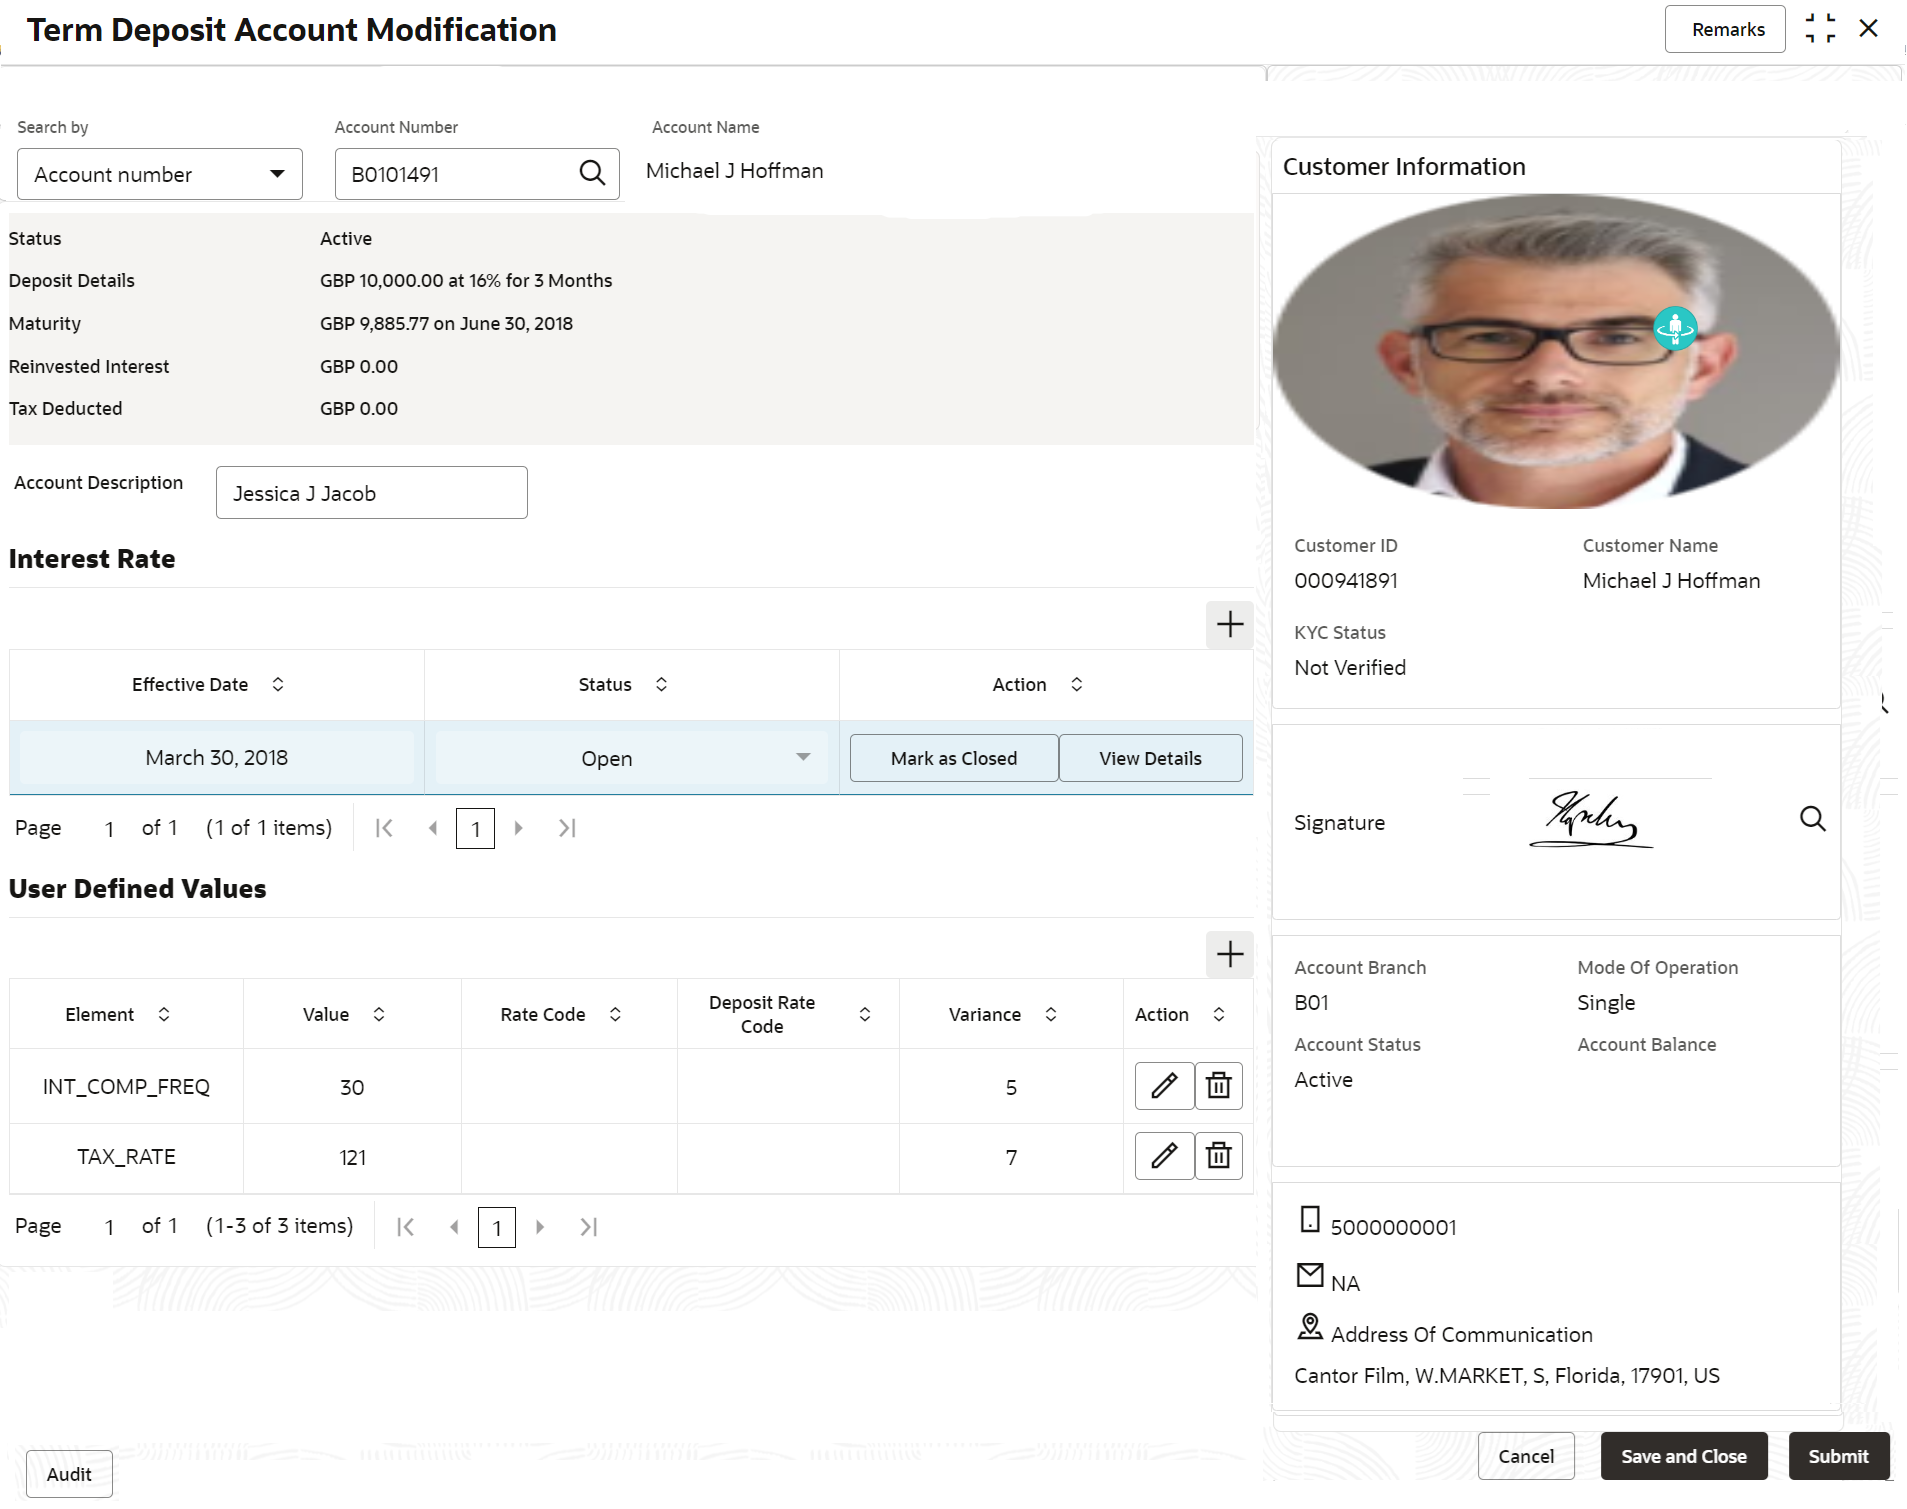1907x1509 pixels.
Task: Delete the TAX_RATE row
Action: [x=1218, y=1156]
